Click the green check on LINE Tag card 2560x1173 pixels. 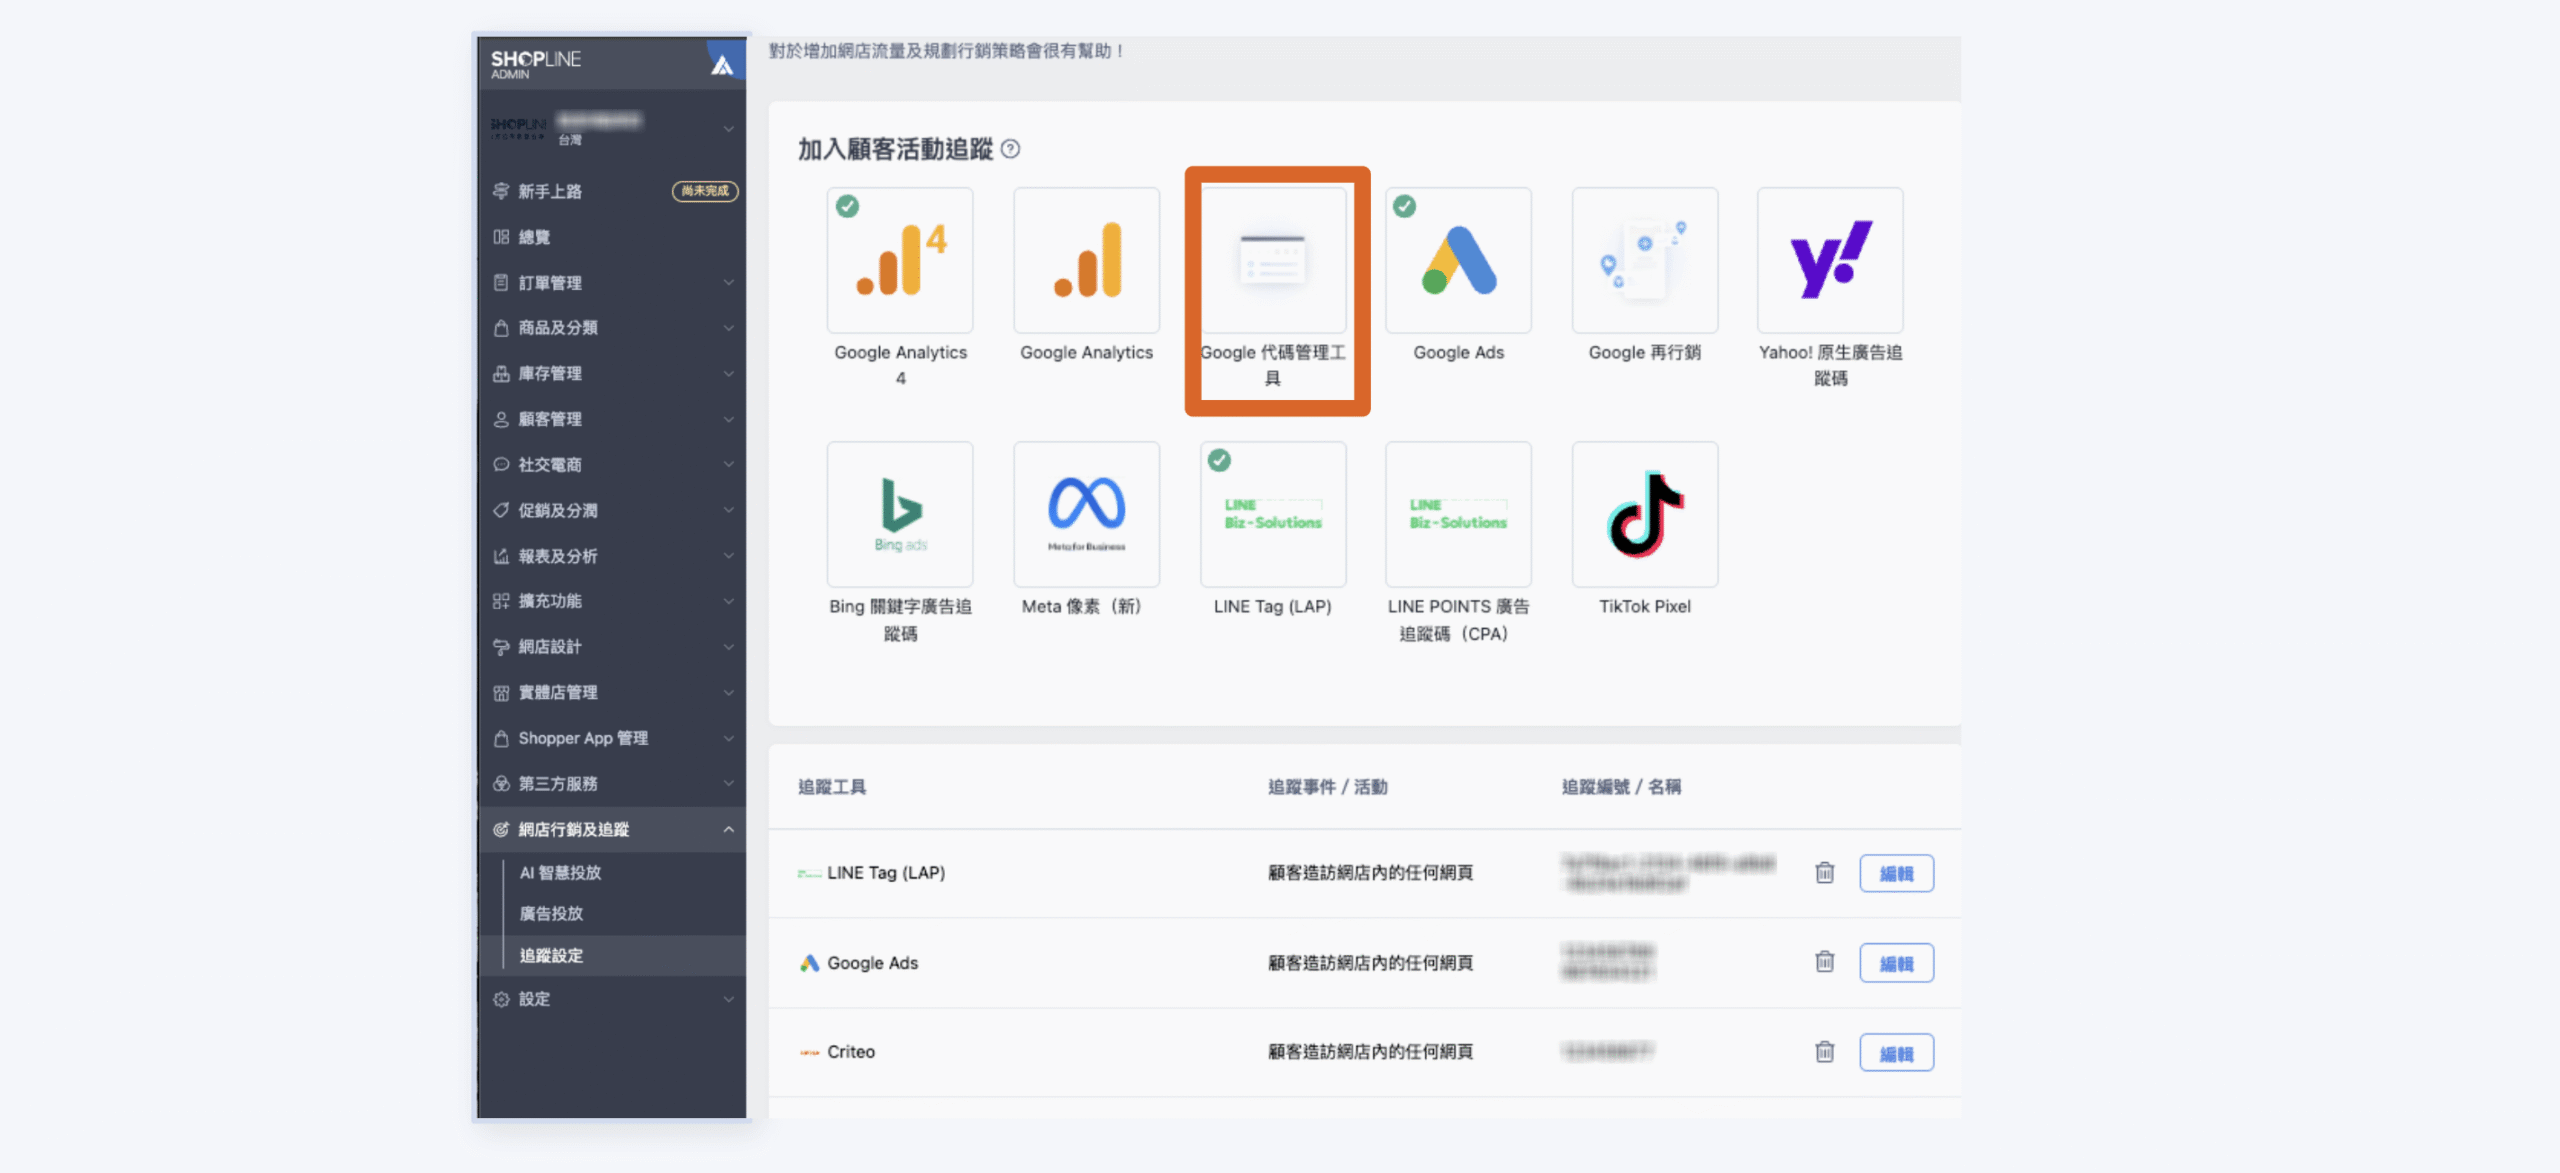tap(1219, 460)
